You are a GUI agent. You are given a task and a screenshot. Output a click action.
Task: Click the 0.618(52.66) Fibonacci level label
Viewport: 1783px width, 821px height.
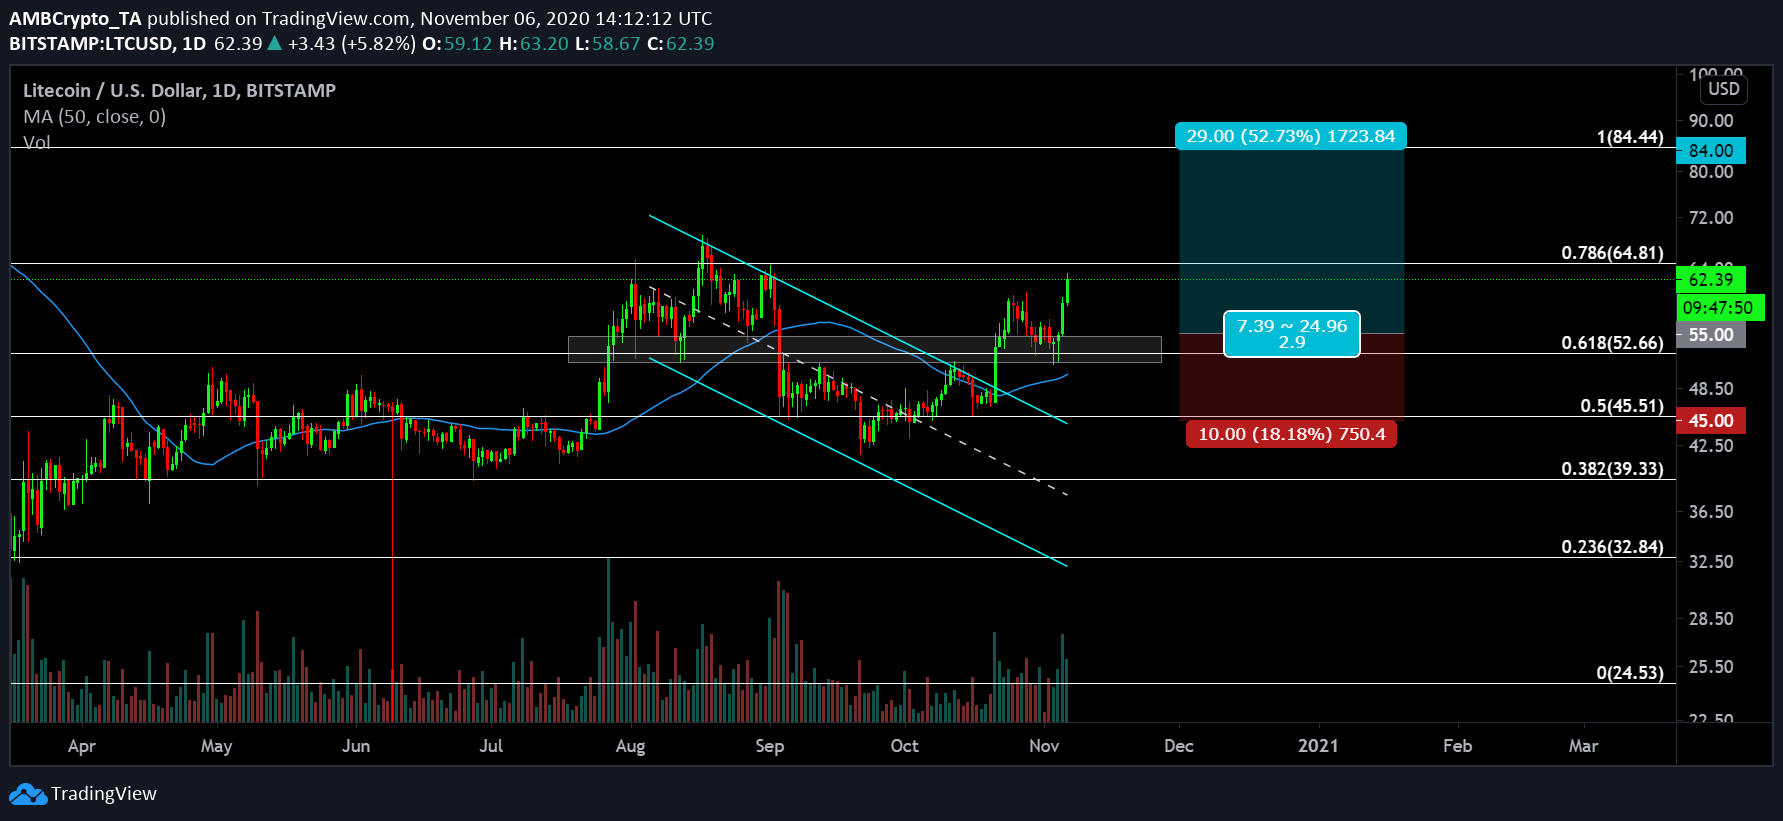pyautogui.click(x=1612, y=343)
